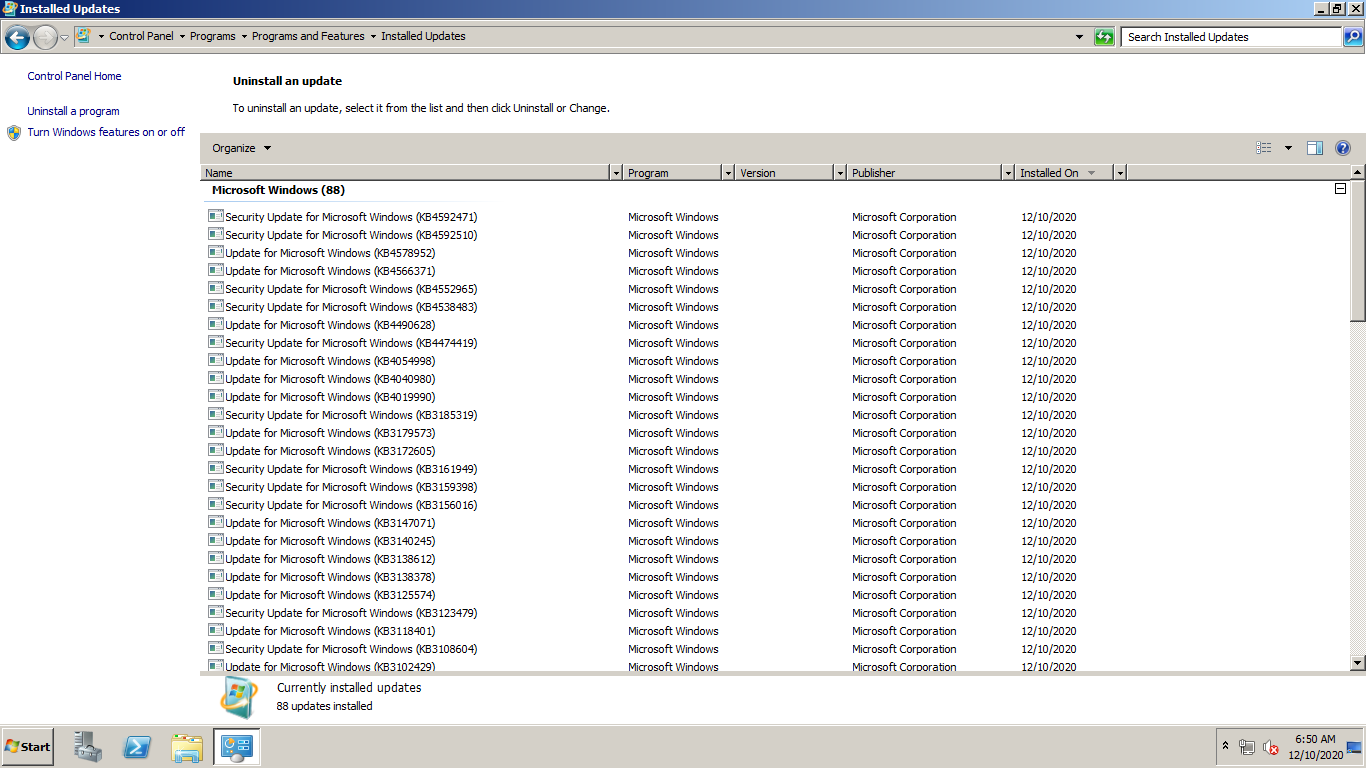
Task: Click icon of Security Update KB4538483
Action: [x=216, y=306]
